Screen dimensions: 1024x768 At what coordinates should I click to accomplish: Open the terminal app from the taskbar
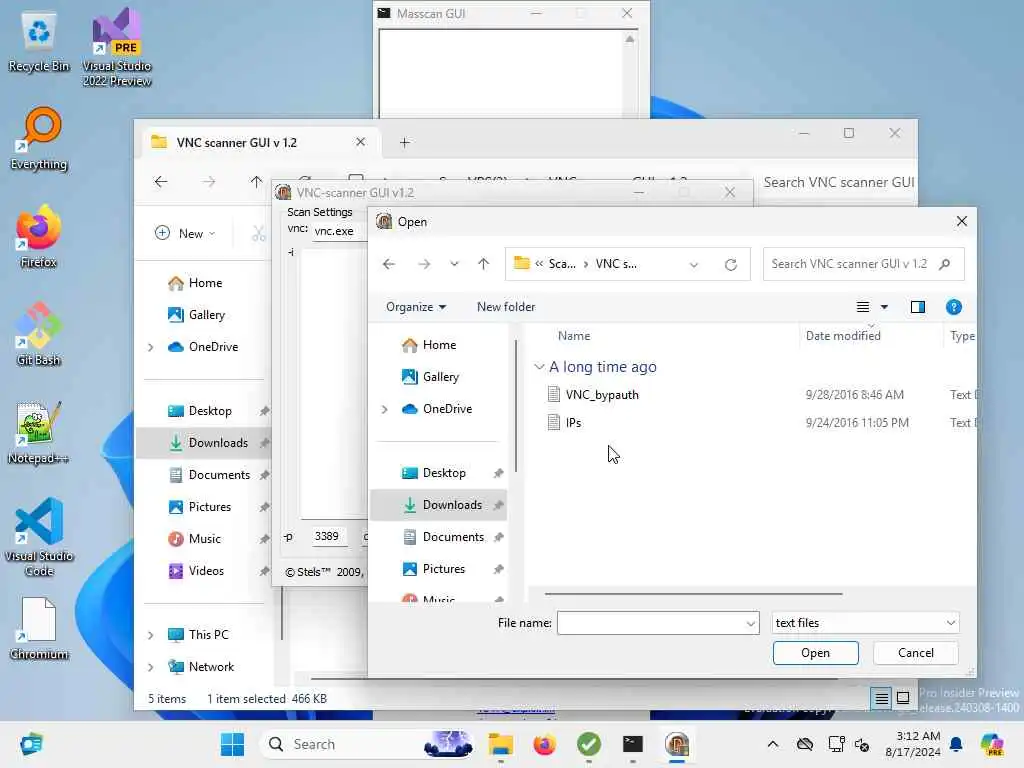[x=632, y=744]
